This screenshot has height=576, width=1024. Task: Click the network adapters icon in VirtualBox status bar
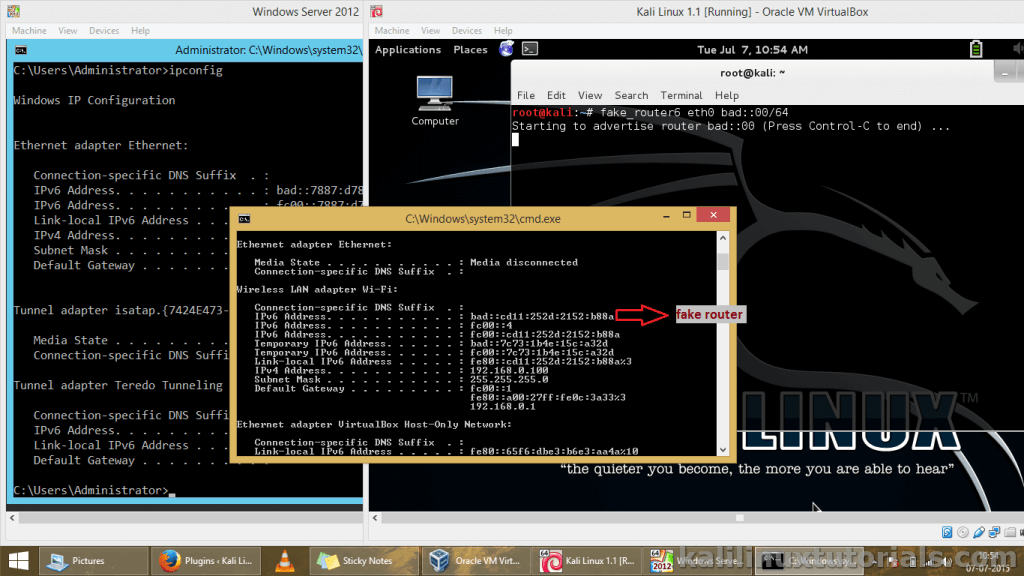point(993,532)
